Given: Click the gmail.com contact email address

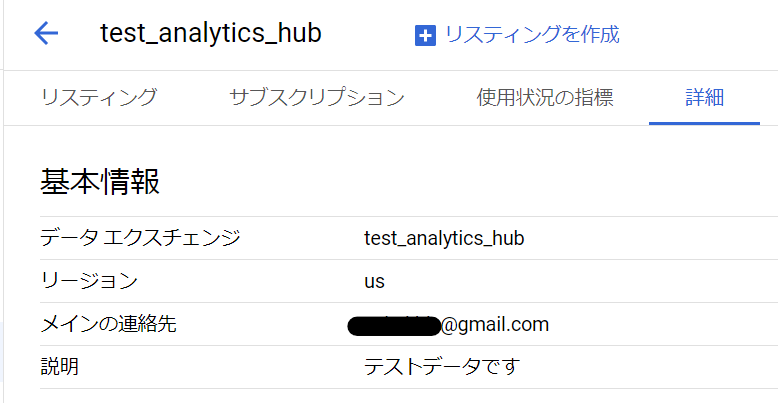Looking at the screenshot, I should click(448, 325).
